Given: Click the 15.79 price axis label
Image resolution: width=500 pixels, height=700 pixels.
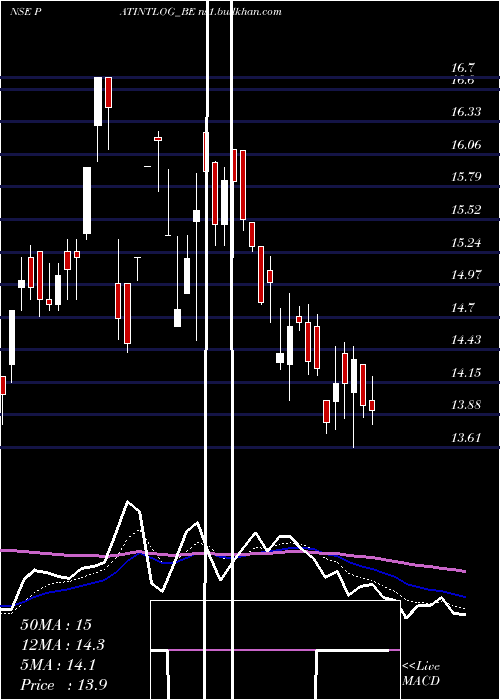Looking at the screenshot, I should pos(466,177).
